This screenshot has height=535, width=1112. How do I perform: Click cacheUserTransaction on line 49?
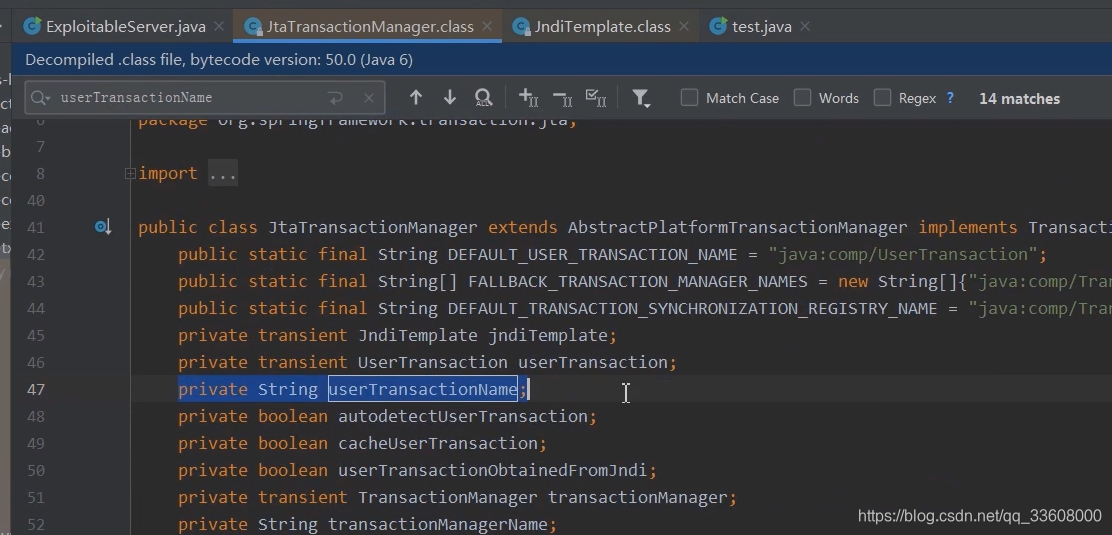coord(438,443)
